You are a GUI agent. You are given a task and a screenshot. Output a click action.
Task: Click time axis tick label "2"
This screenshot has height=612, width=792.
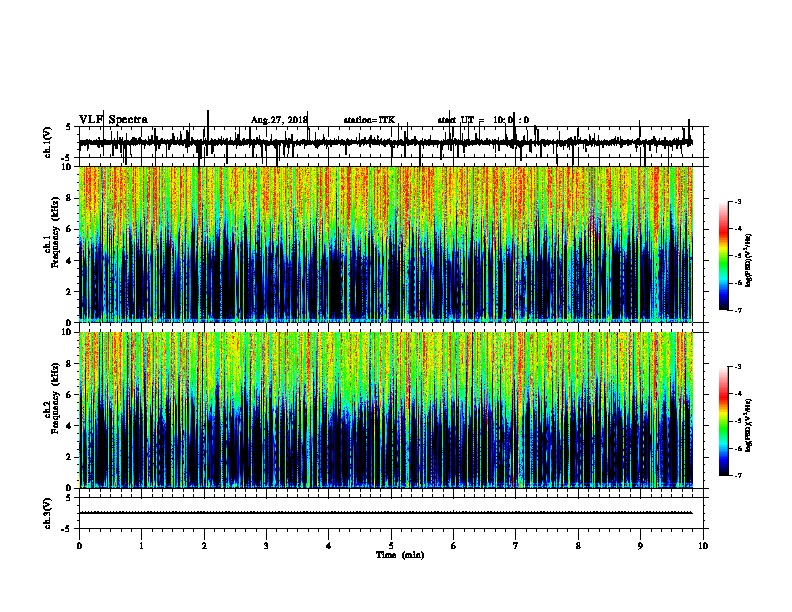pyautogui.click(x=204, y=546)
